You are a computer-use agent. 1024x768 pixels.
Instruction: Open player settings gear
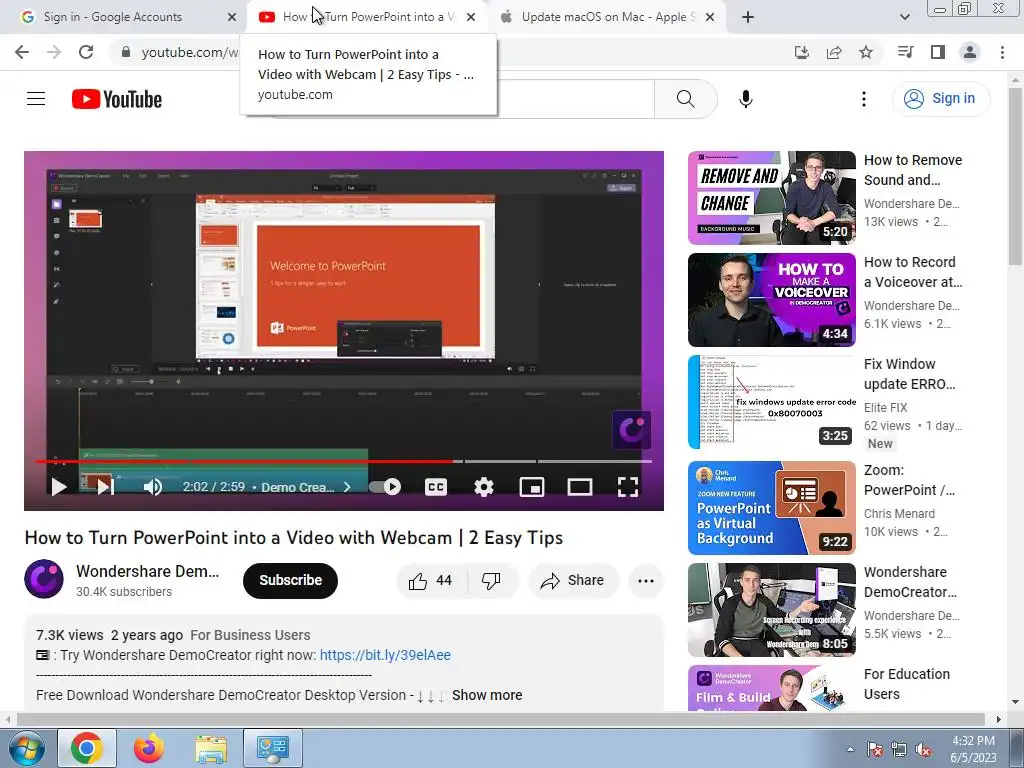tap(484, 487)
